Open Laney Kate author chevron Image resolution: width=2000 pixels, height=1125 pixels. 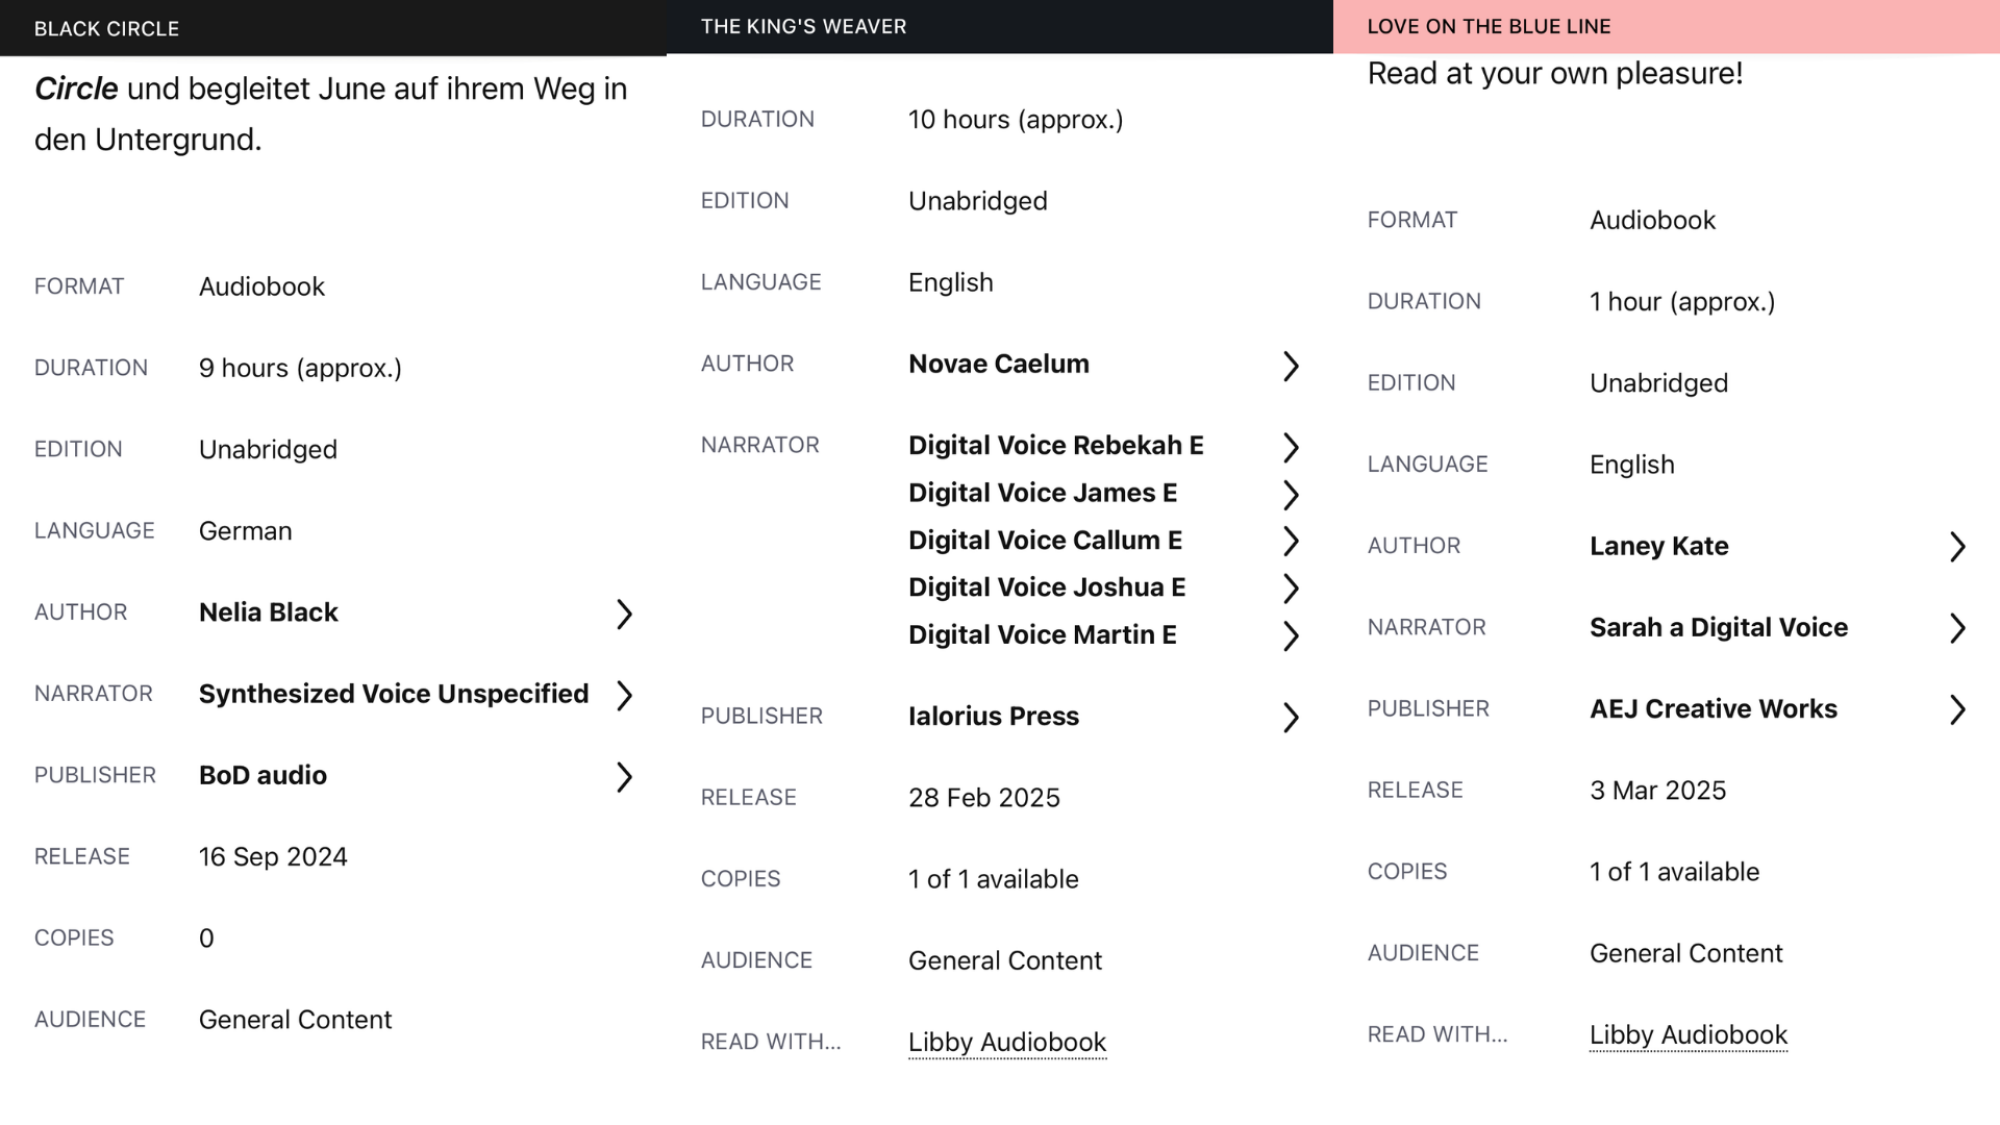[x=1957, y=547]
